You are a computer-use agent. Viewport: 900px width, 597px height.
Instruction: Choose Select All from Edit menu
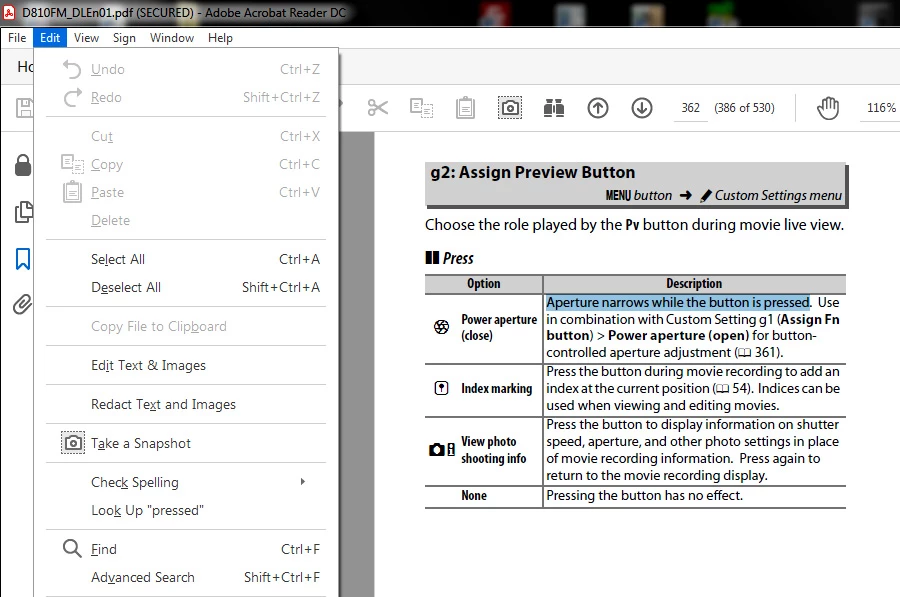[x=187, y=259]
